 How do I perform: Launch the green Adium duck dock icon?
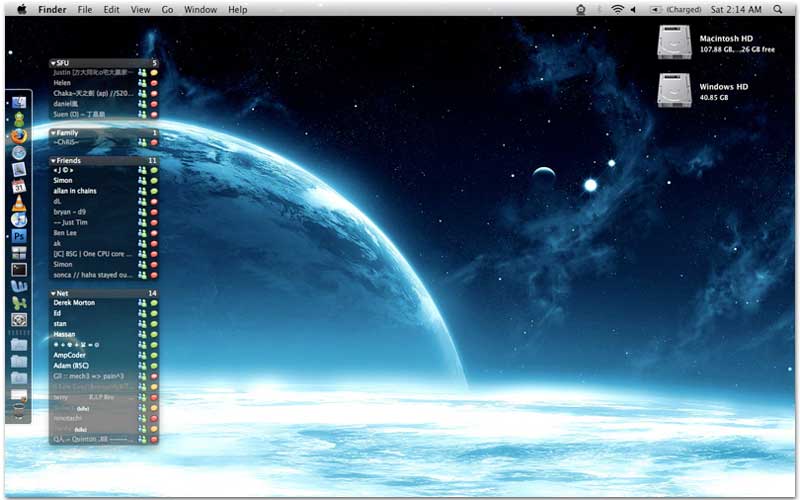19,119
